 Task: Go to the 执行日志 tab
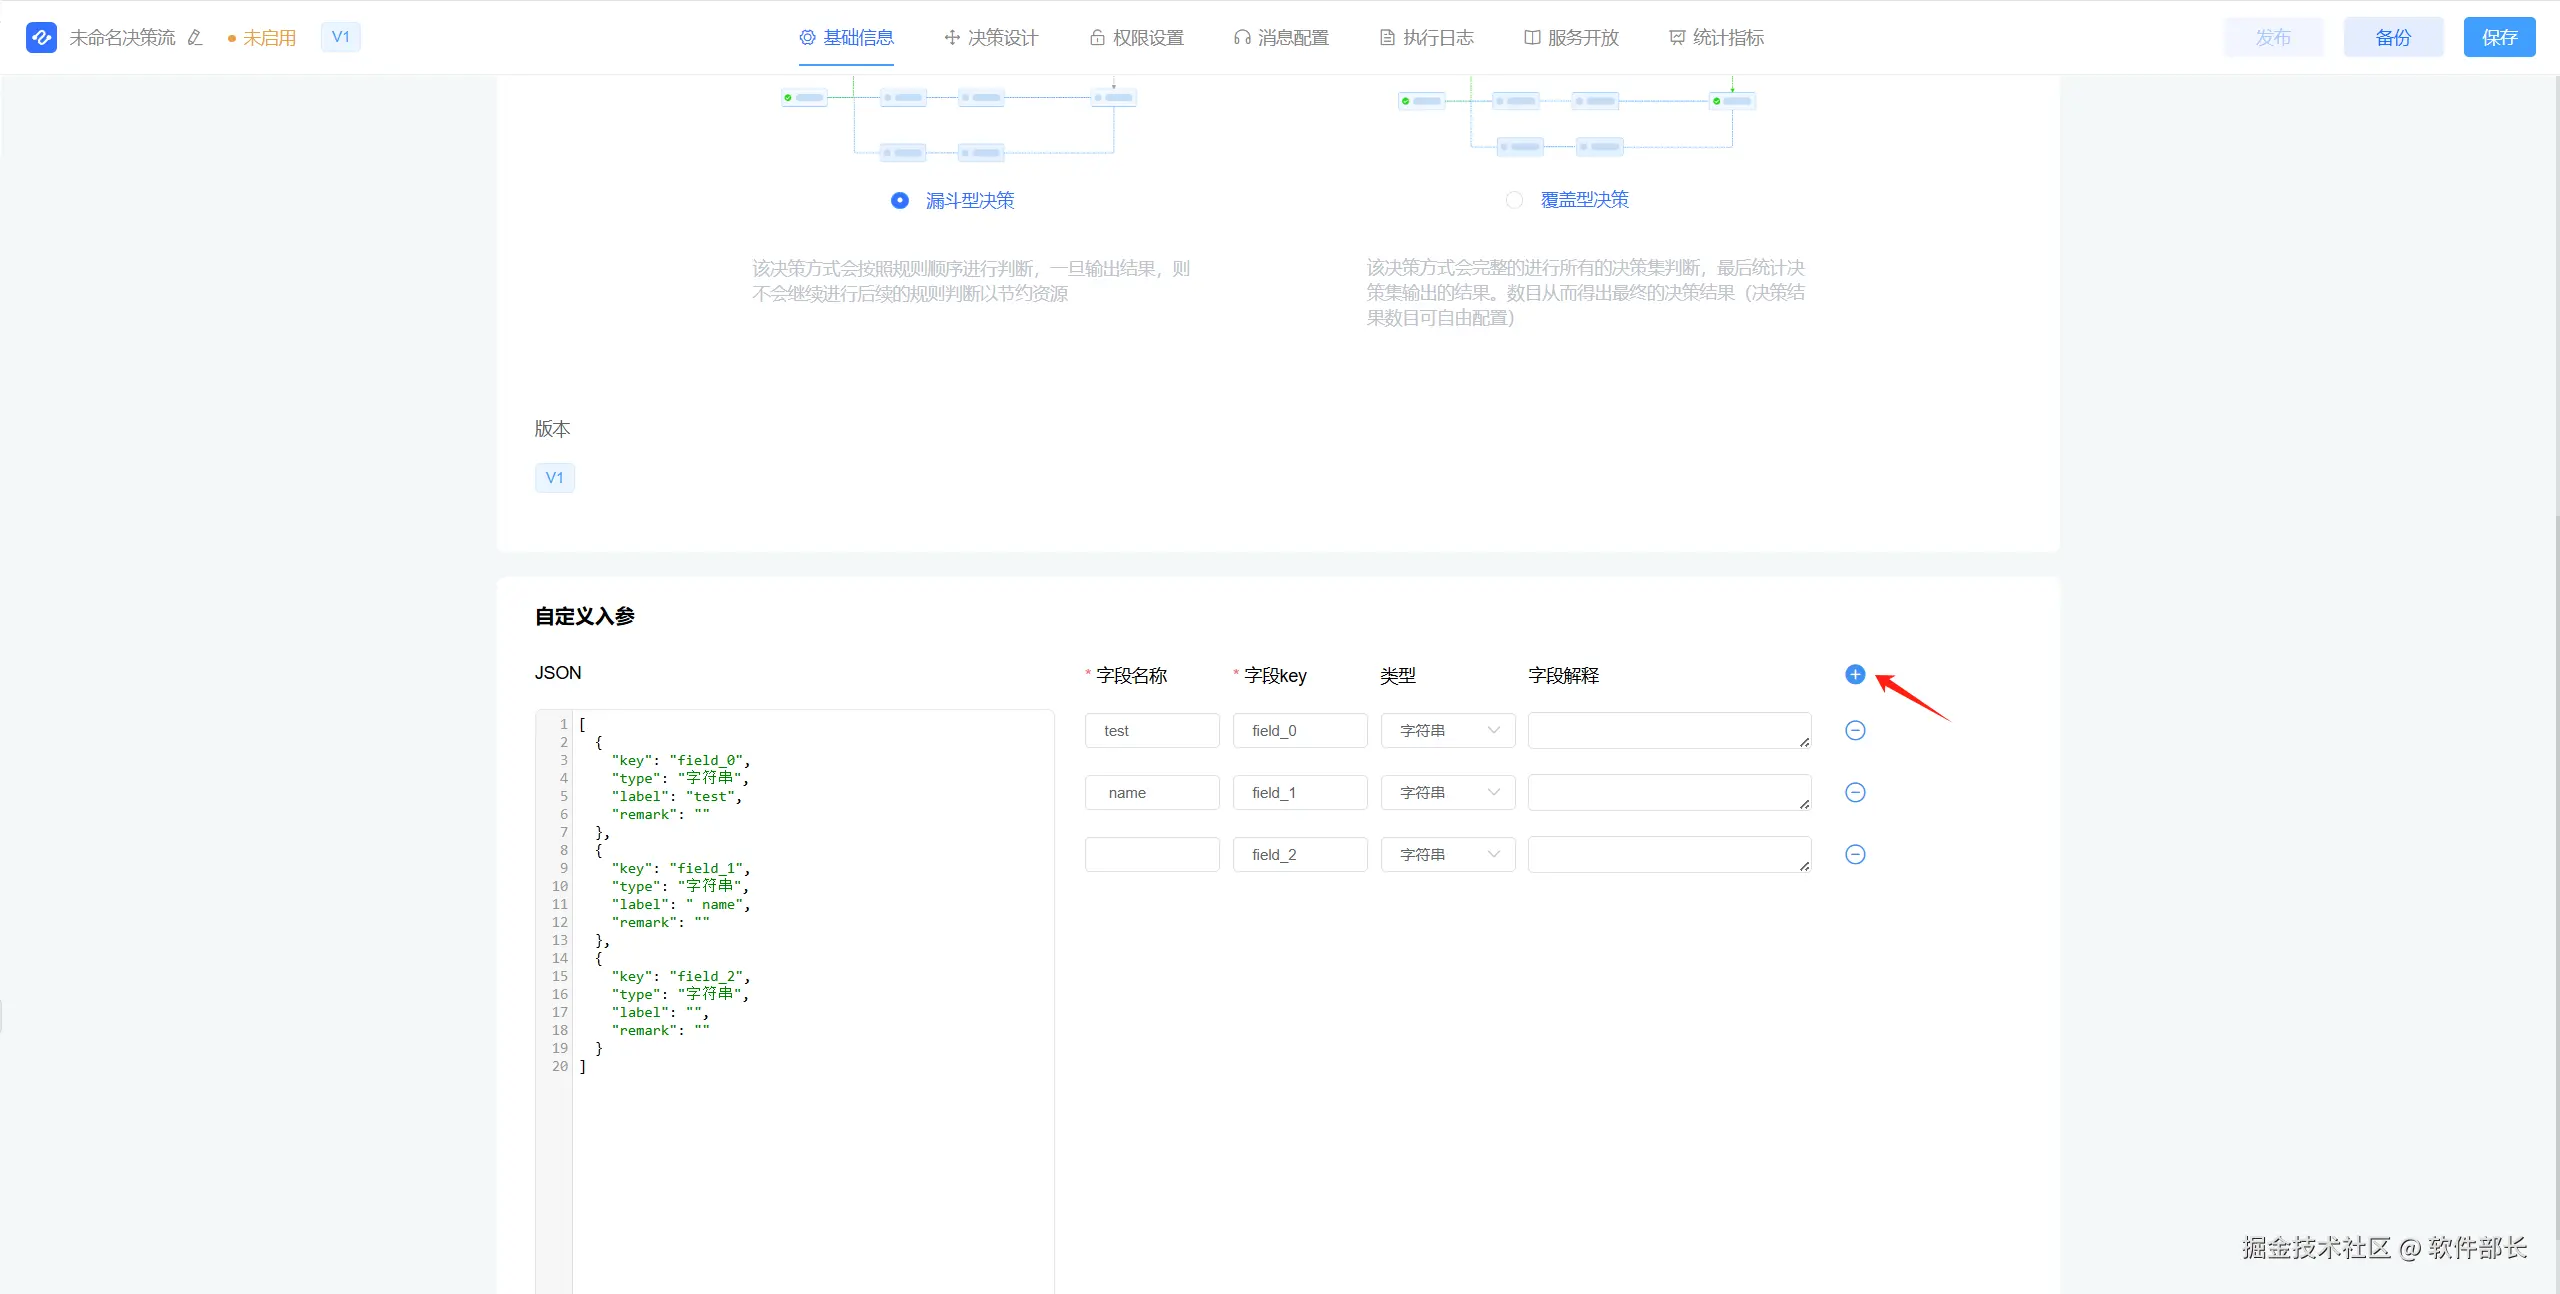tap(1426, 38)
